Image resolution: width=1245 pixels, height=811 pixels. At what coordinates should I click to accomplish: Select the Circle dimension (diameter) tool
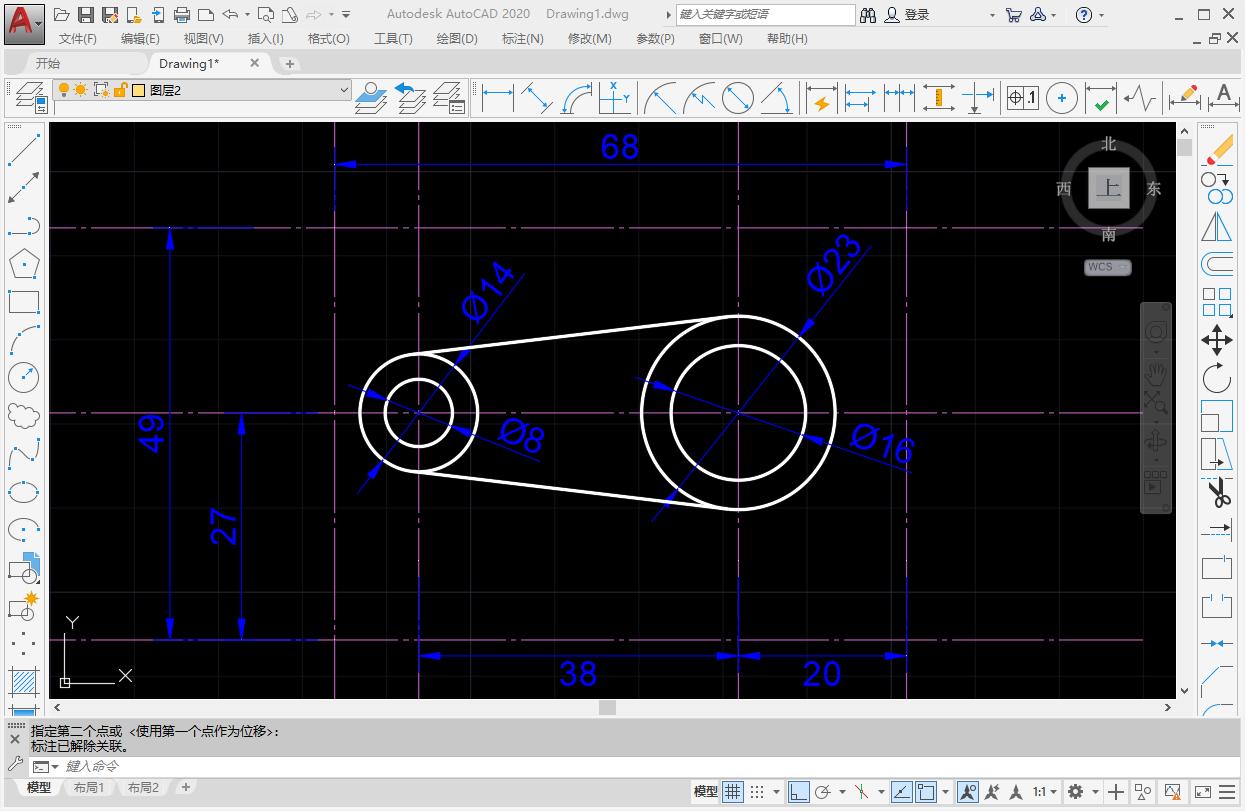click(x=737, y=98)
